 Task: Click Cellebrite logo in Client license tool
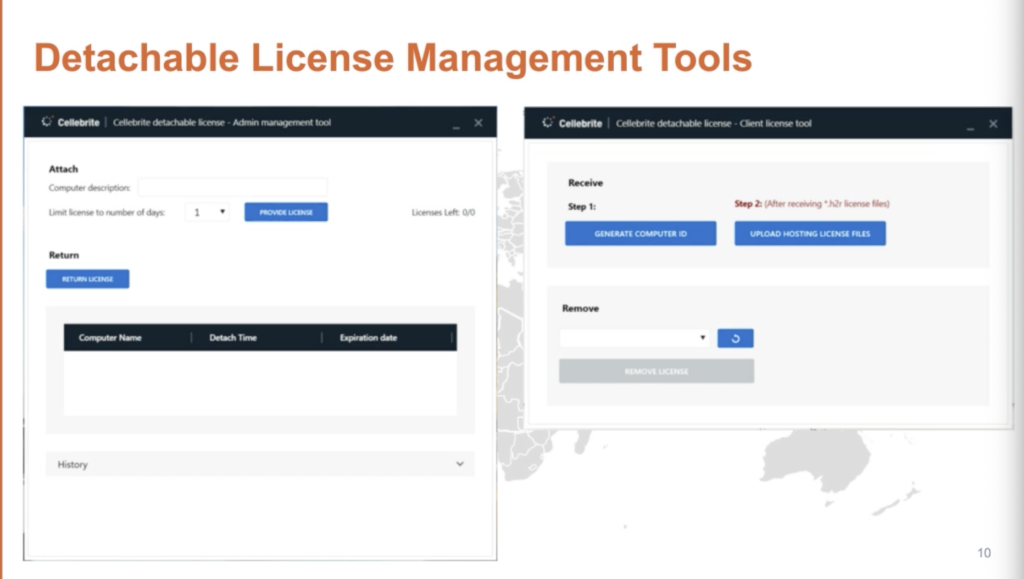[572, 123]
